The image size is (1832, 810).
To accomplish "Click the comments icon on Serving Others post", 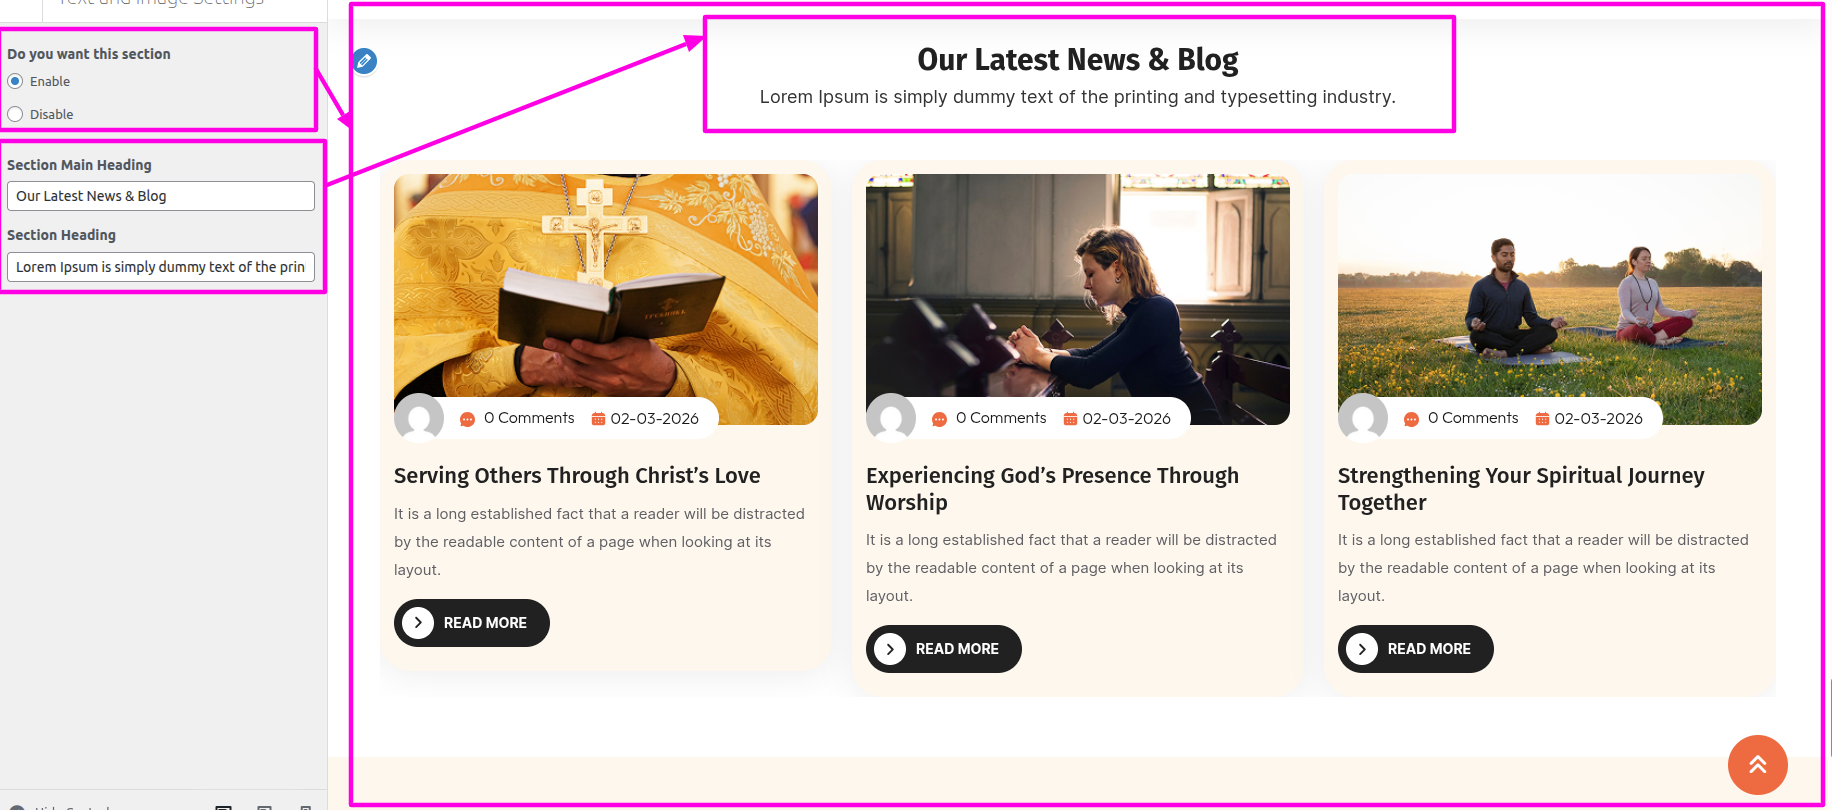I will [467, 419].
